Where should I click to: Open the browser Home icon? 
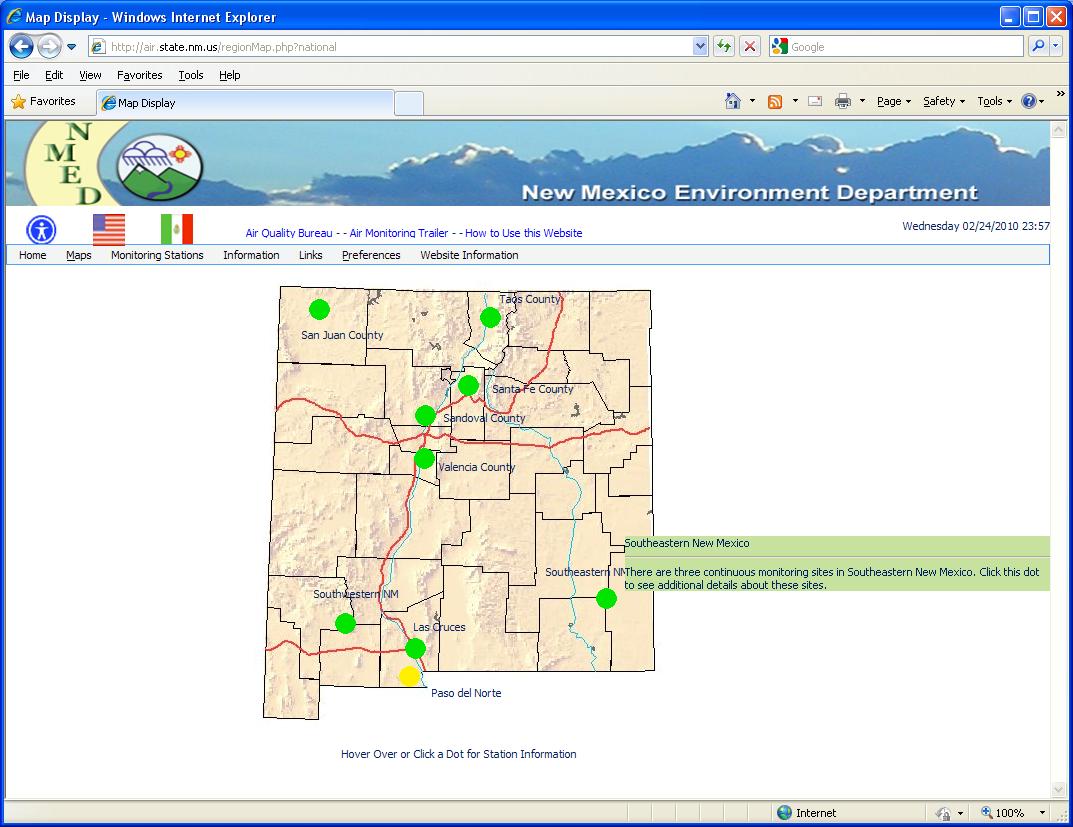[x=732, y=101]
